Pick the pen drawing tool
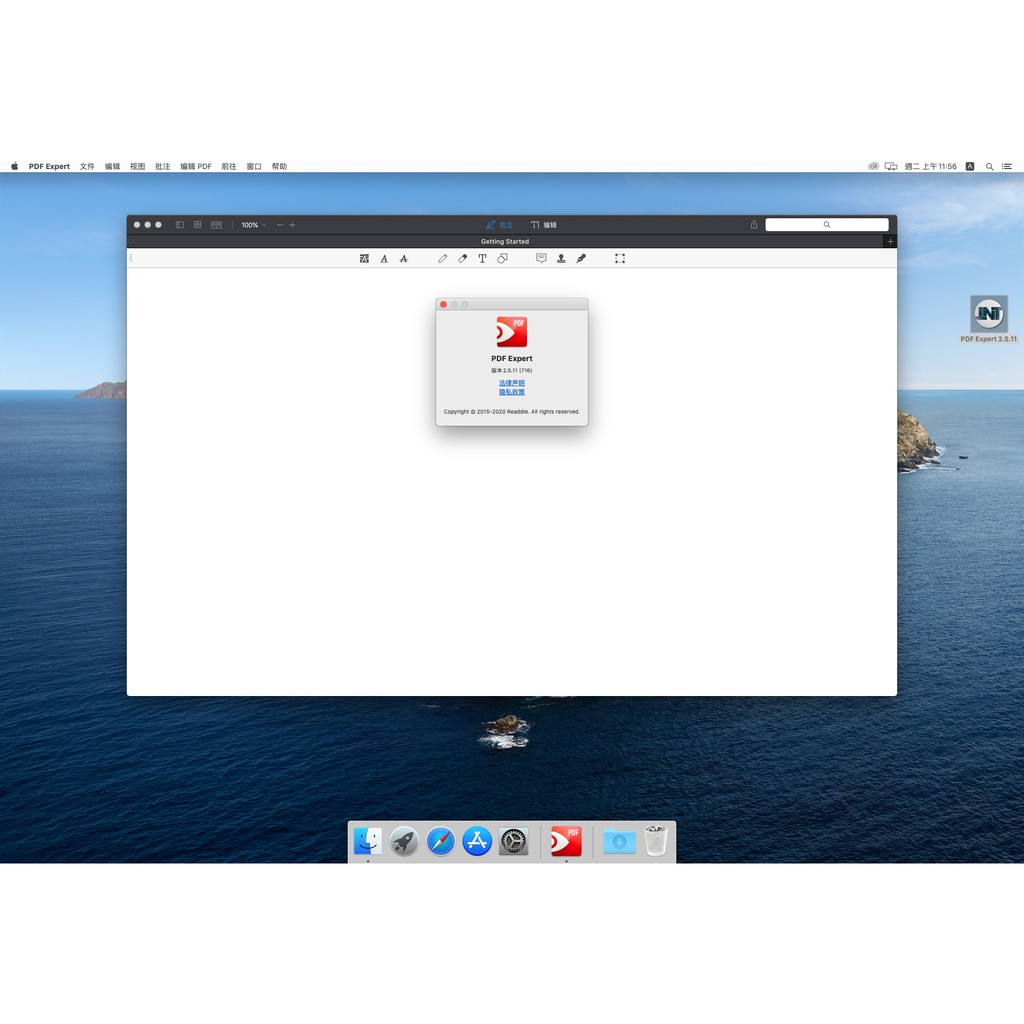1024x1024 pixels. 443,258
